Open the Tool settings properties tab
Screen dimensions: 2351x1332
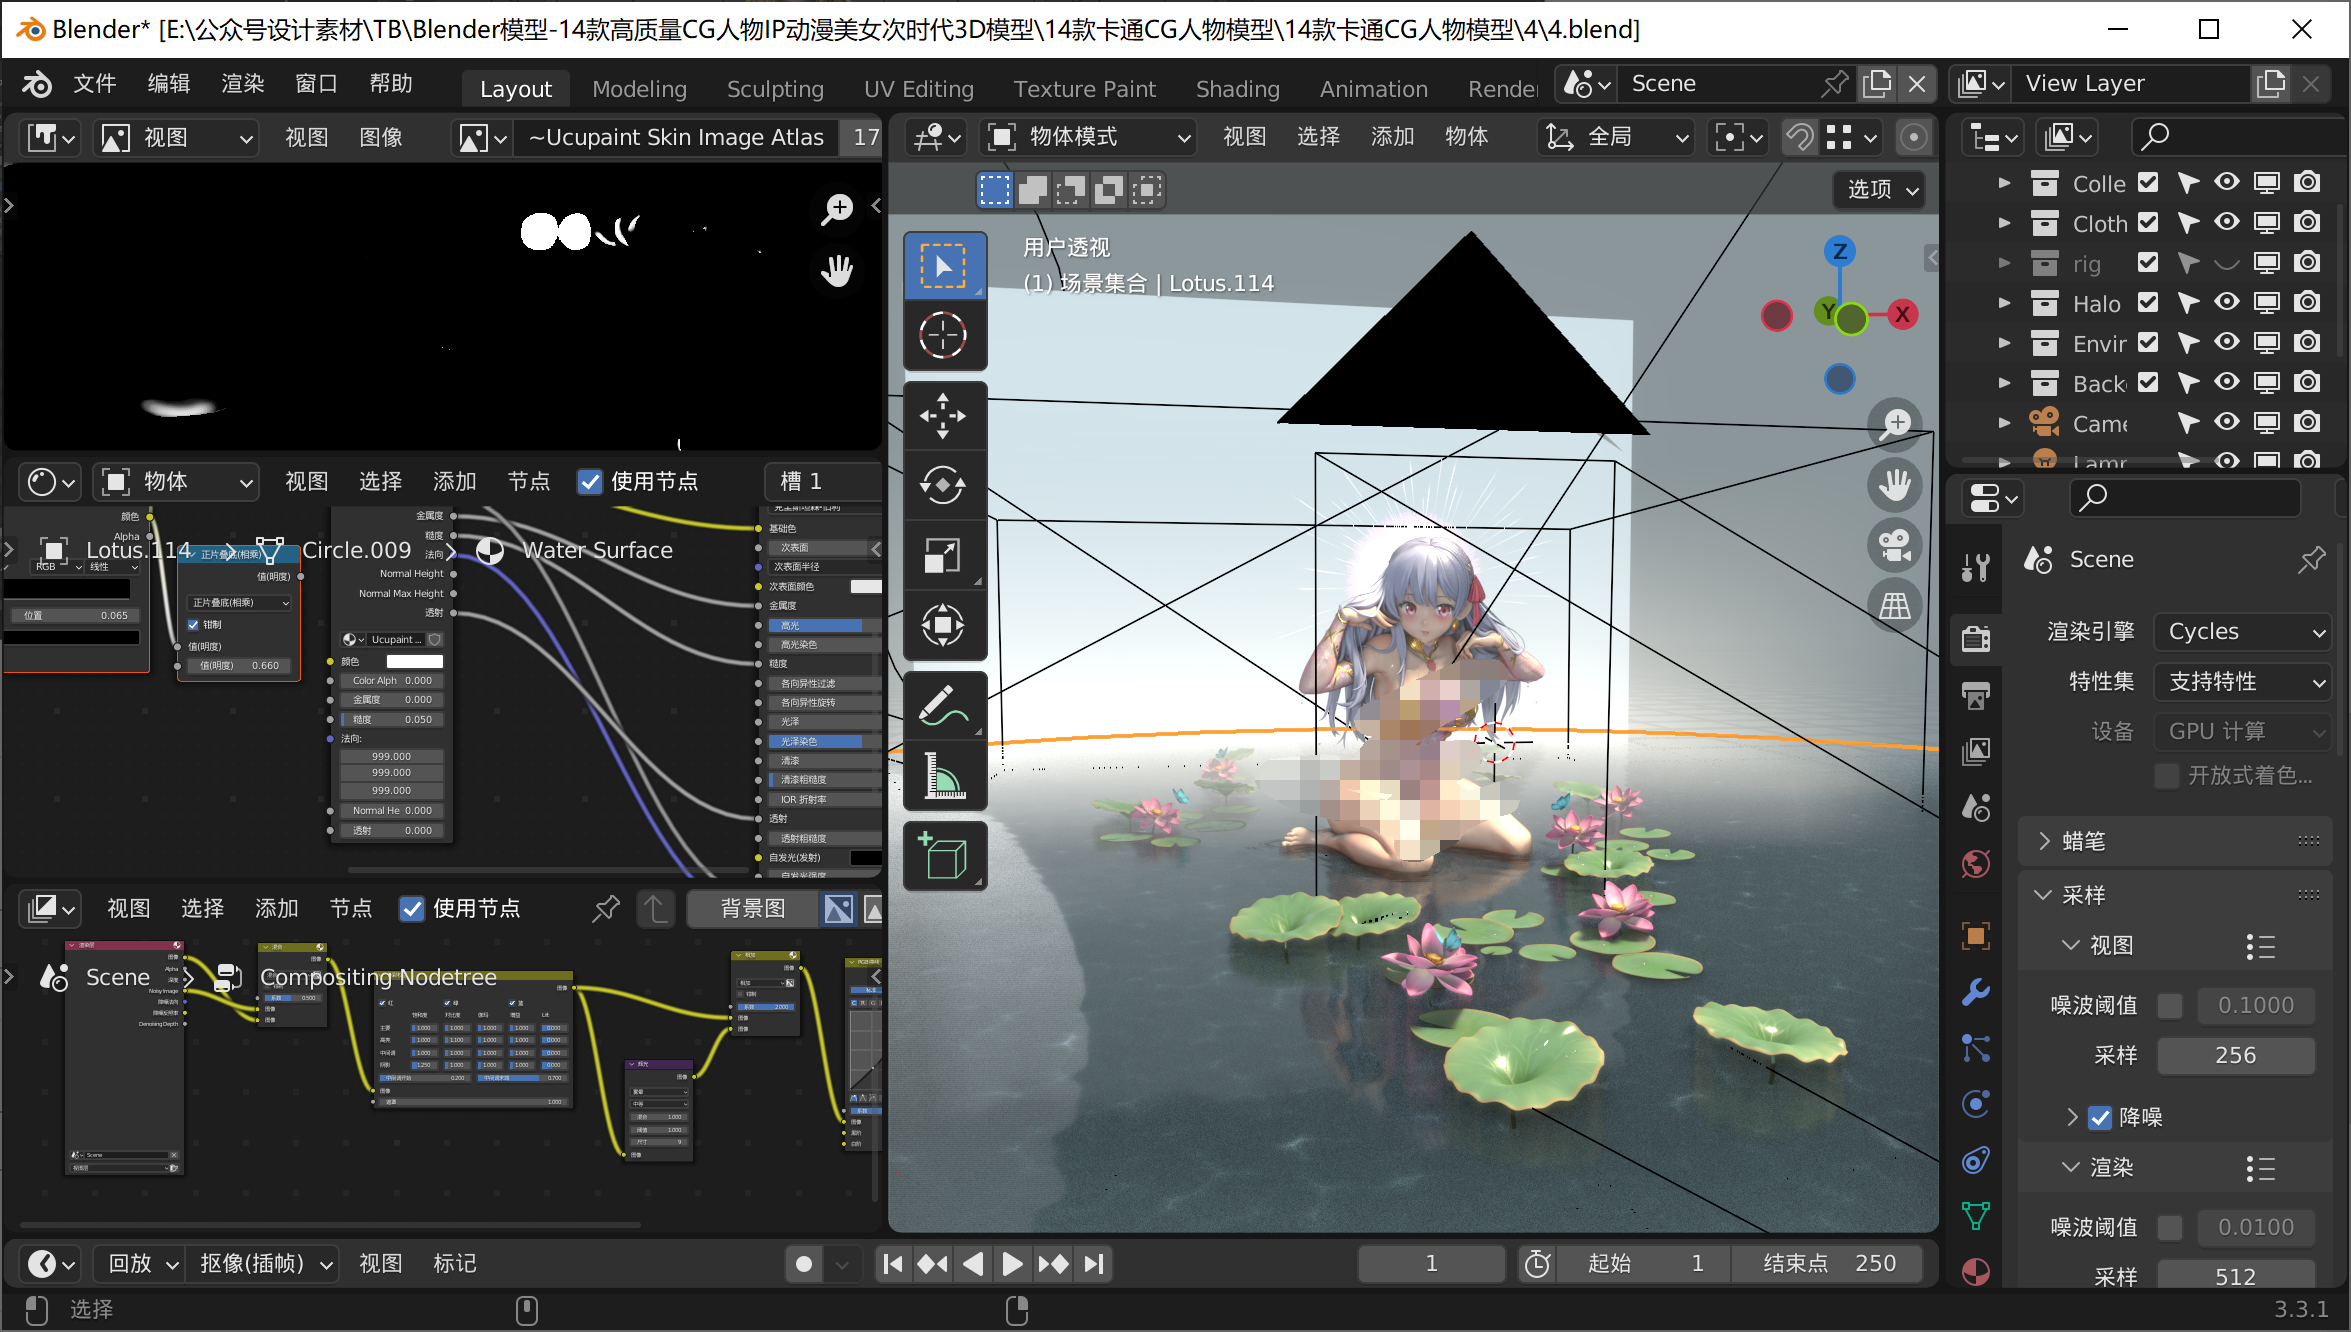click(1976, 566)
